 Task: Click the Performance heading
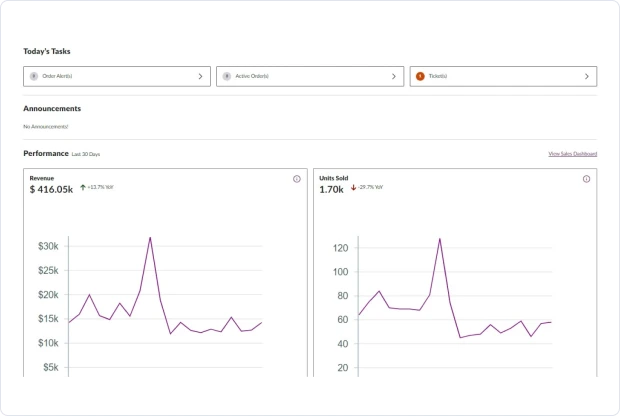click(x=46, y=153)
